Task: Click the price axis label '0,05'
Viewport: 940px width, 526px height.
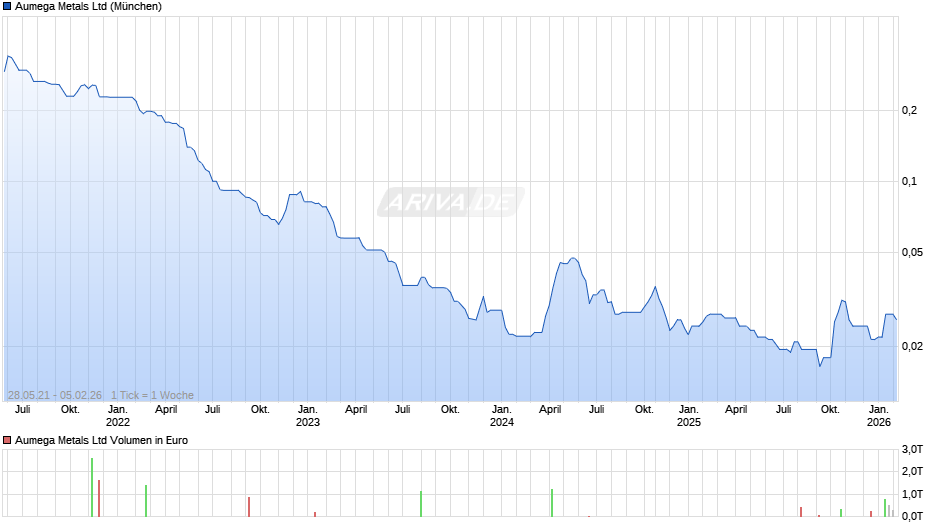Action: (912, 253)
